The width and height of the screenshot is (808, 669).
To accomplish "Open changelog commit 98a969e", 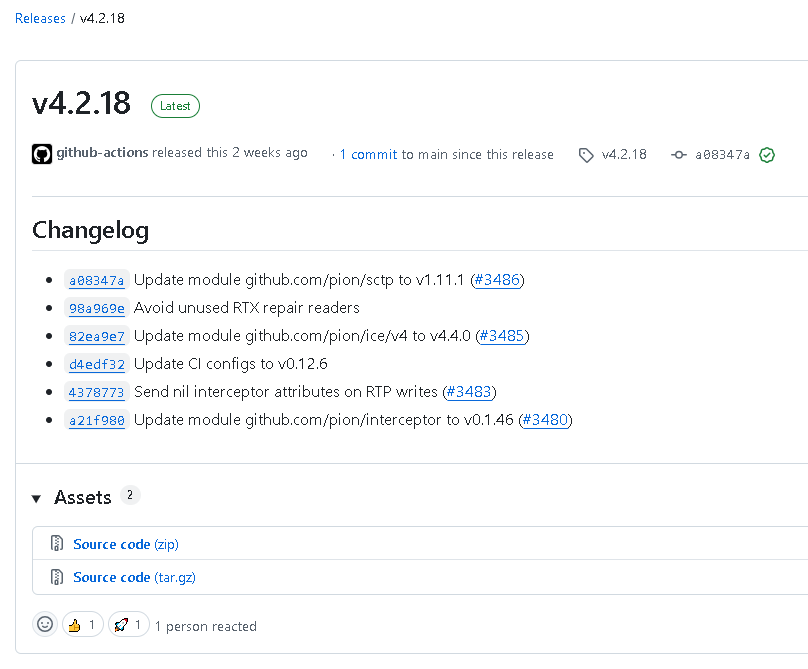I will [96, 308].
